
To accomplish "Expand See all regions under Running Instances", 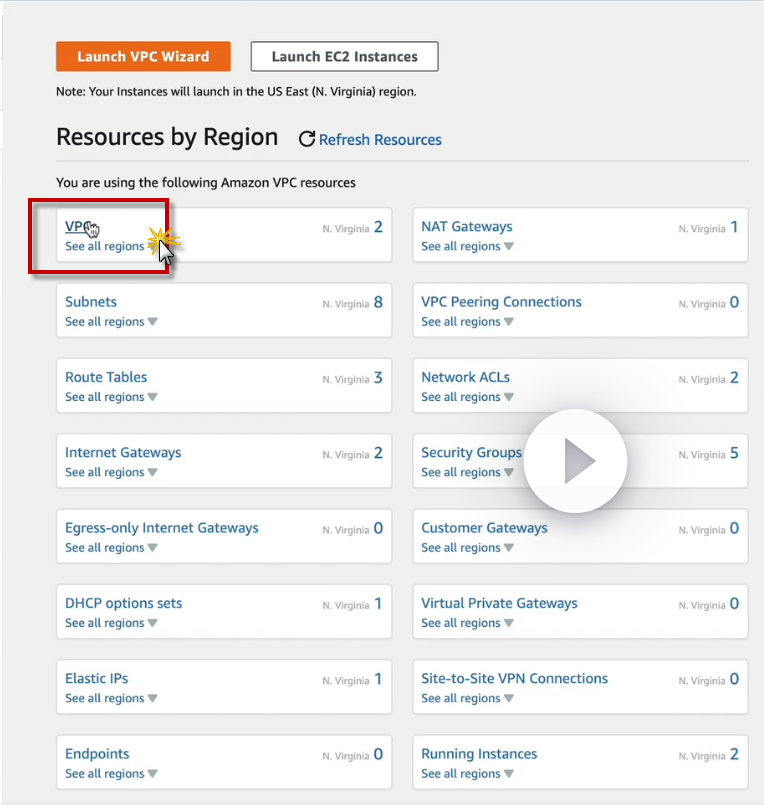I will coord(467,774).
